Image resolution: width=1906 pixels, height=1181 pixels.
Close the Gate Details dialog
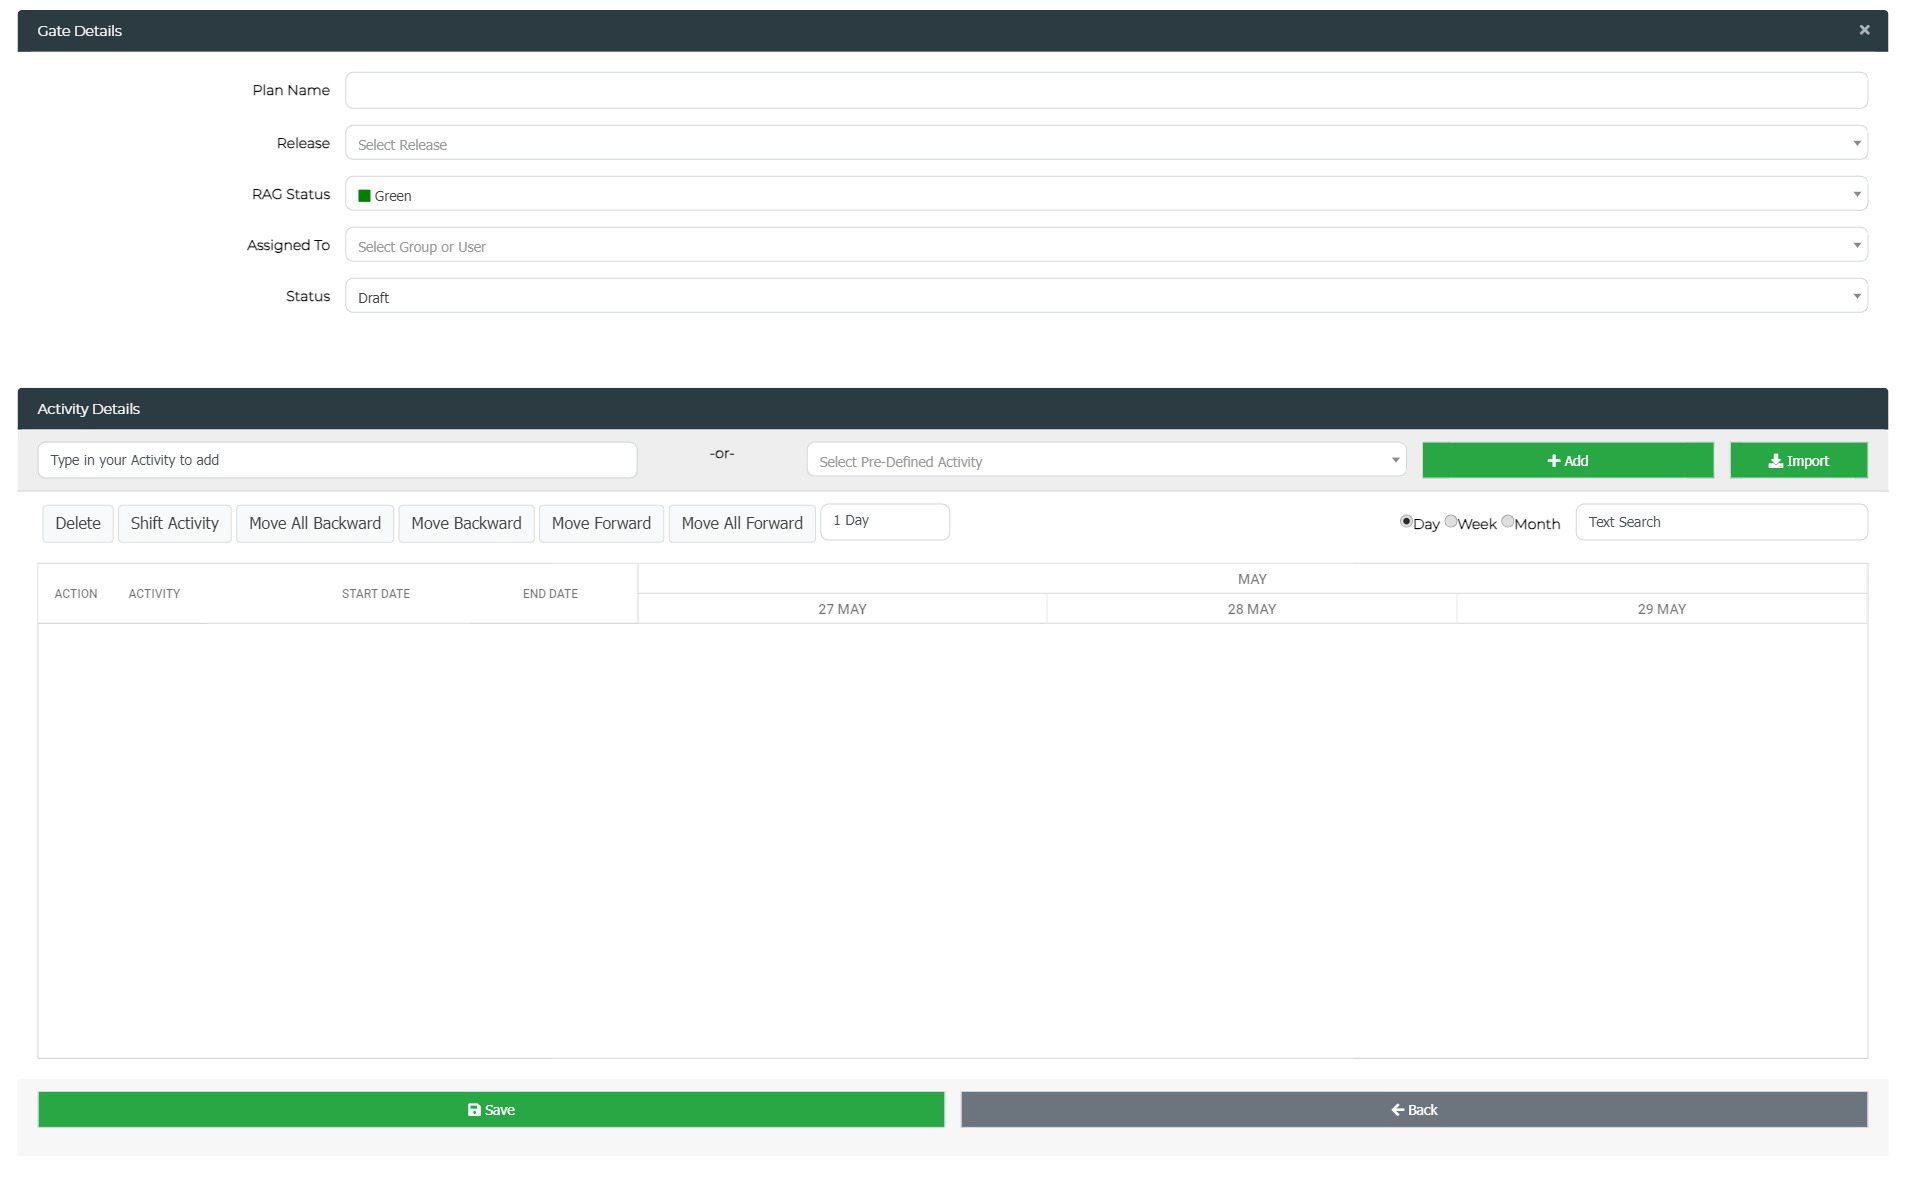pyautogui.click(x=1864, y=30)
